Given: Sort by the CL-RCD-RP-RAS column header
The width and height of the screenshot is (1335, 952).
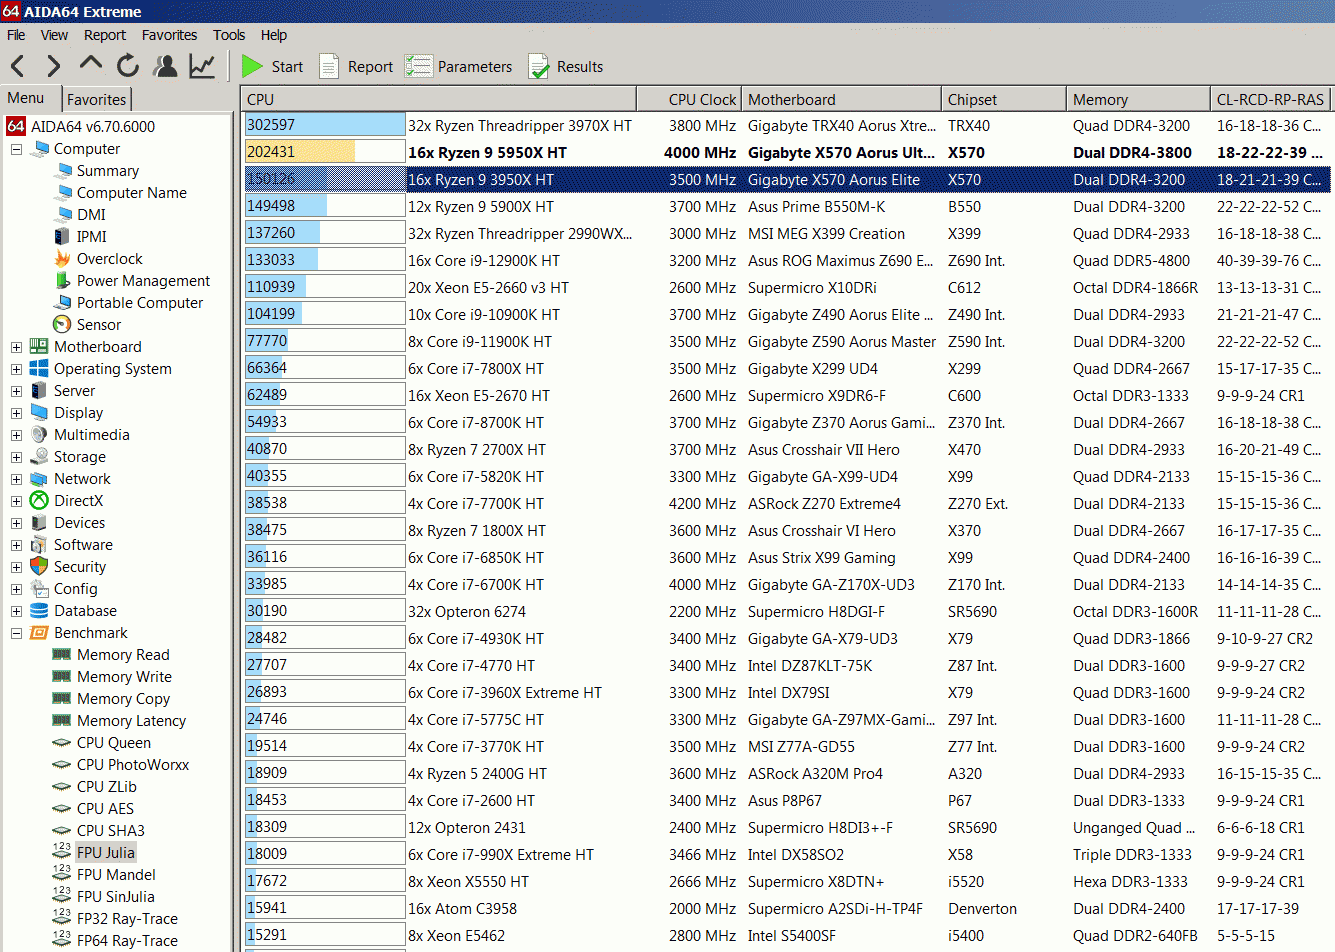Looking at the screenshot, I should pos(1270,99).
